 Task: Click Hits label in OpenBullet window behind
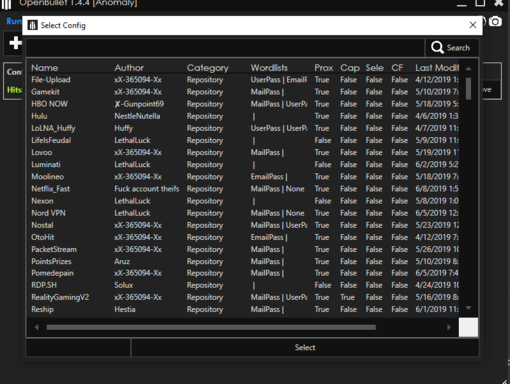[x=14, y=90]
